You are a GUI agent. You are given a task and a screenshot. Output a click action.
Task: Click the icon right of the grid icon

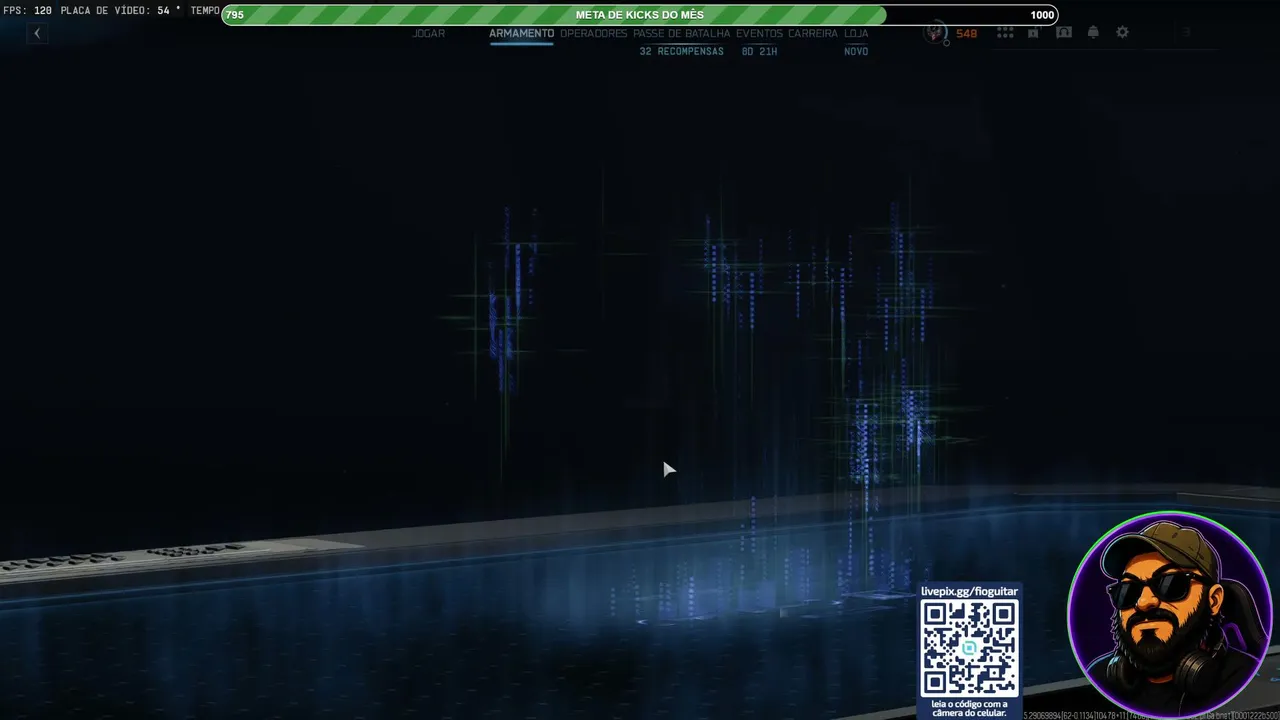point(1033,33)
